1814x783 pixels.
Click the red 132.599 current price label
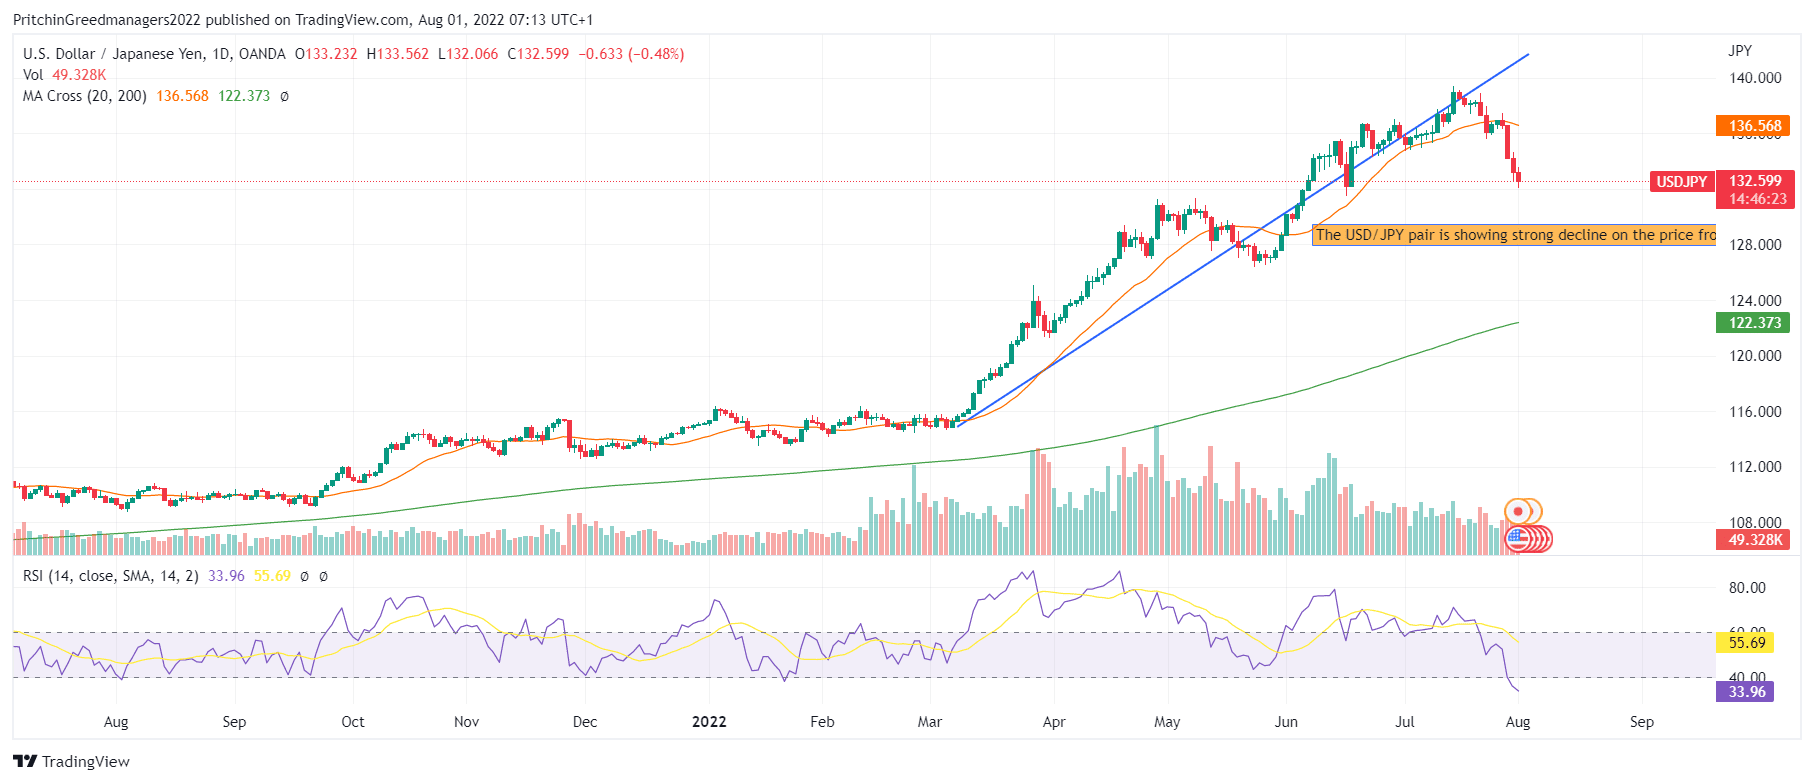coord(1755,181)
